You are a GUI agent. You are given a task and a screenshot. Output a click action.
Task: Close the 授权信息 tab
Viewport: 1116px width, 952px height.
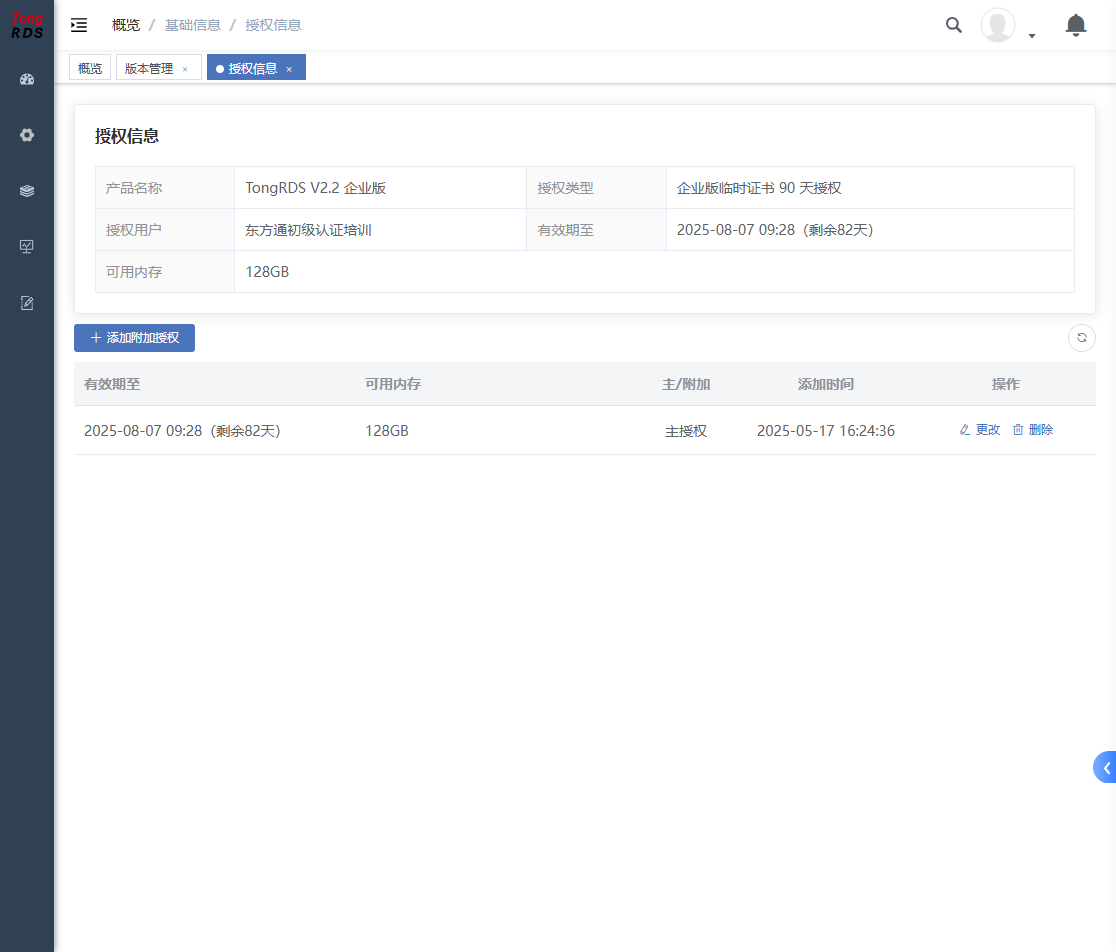(x=289, y=69)
